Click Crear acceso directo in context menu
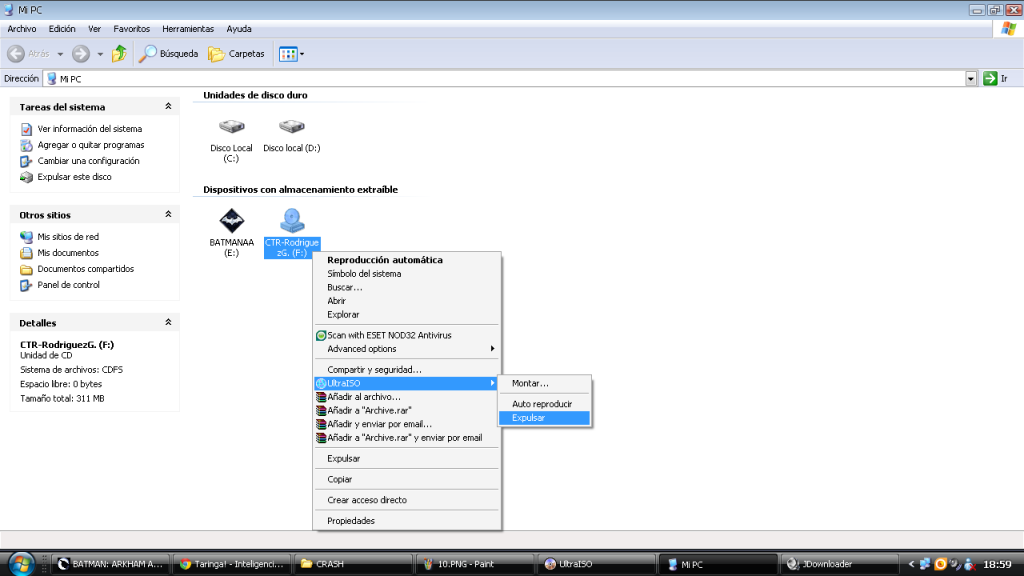Screen dimensions: 1024x576 point(406,500)
